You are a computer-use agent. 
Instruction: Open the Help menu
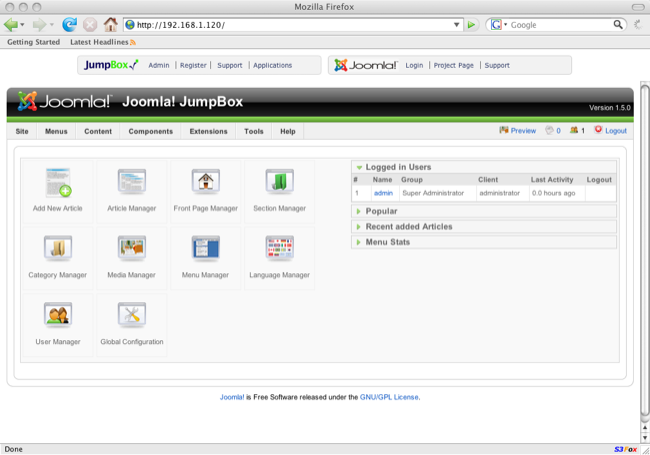288,131
